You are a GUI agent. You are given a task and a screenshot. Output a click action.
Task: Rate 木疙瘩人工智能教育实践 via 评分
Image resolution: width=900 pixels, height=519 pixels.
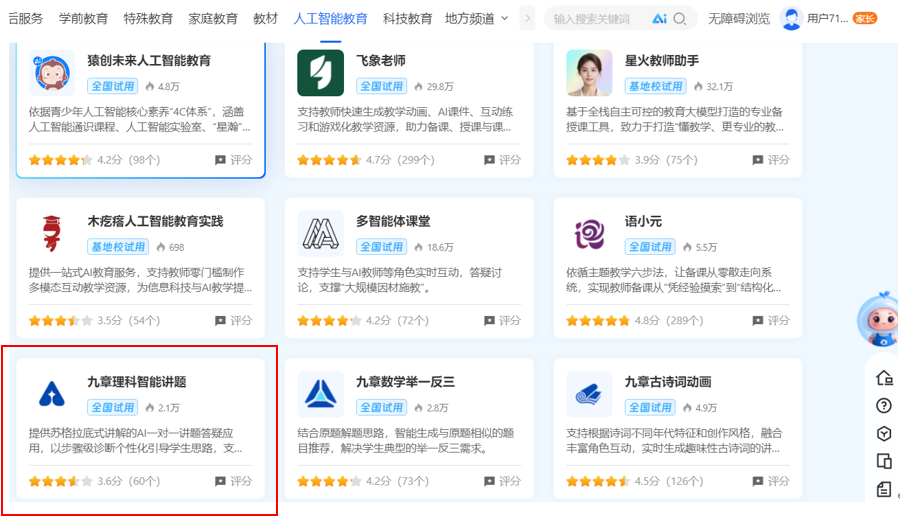click(233, 320)
